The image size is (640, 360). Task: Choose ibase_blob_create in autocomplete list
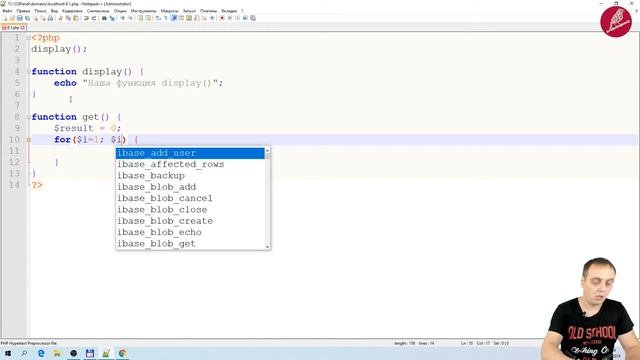(190, 221)
